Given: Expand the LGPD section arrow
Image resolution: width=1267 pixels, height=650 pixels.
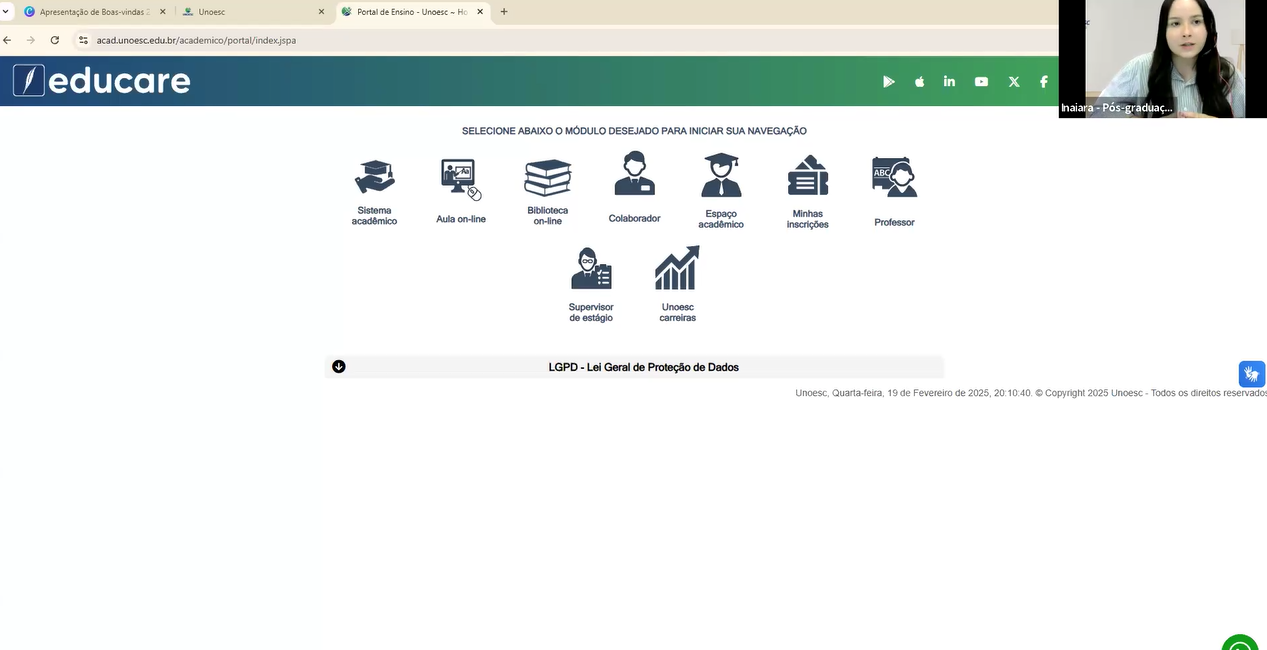Looking at the screenshot, I should [339, 367].
